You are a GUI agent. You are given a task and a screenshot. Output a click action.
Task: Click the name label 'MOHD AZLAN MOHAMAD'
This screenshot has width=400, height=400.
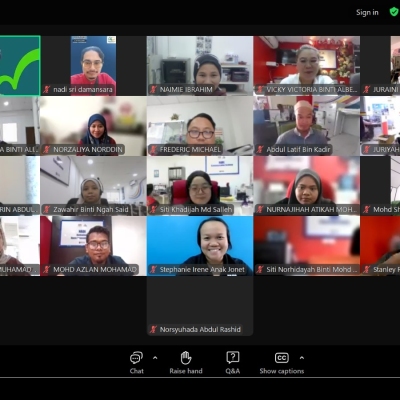[x=95, y=269]
